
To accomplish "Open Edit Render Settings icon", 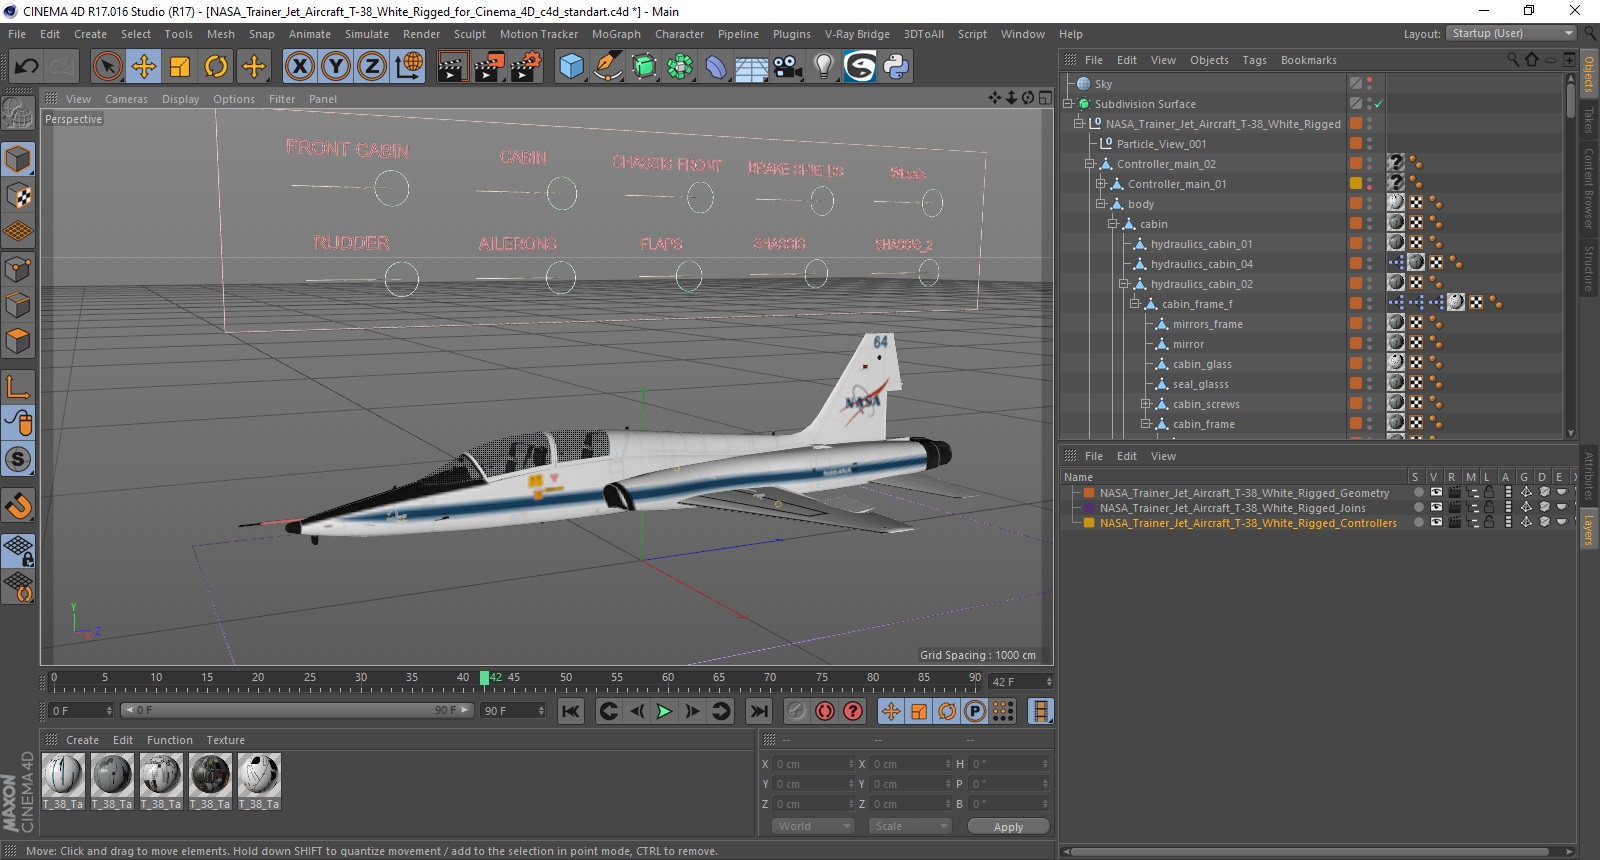I will (526, 67).
